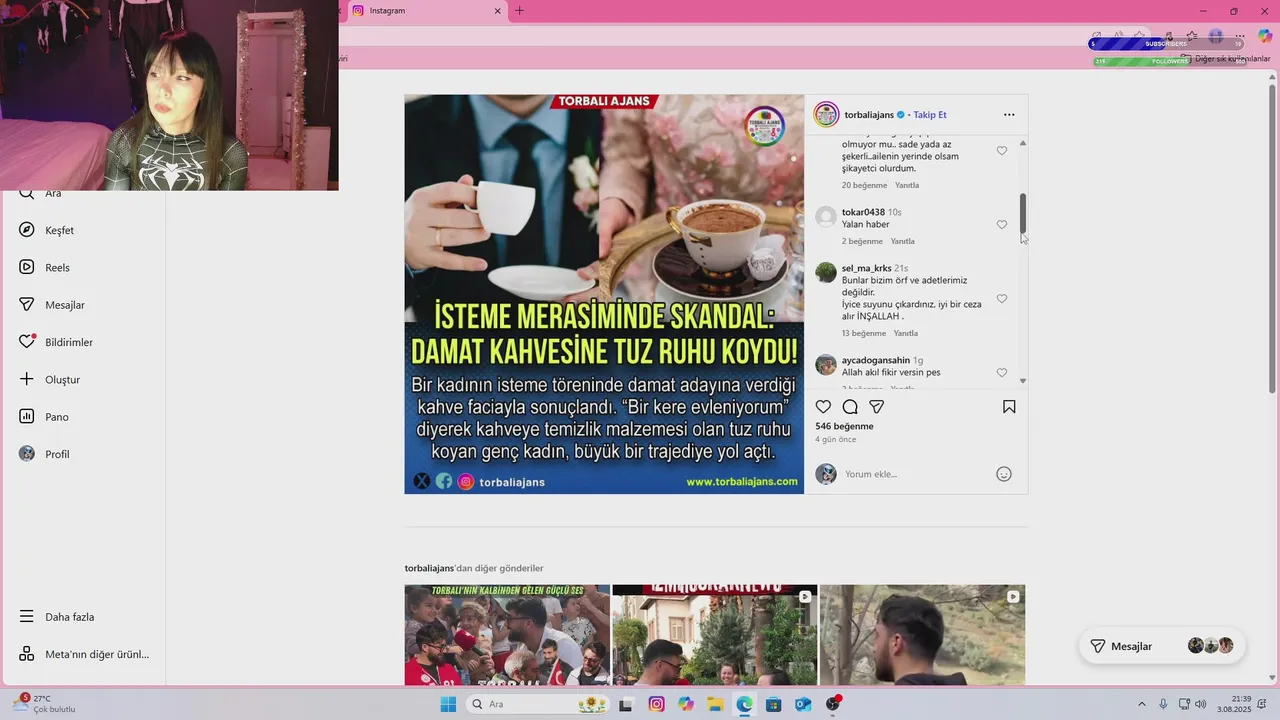Click the comments panel scrollbar thumb
The width and height of the screenshot is (1280, 720).
click(x=1023, y=214)
